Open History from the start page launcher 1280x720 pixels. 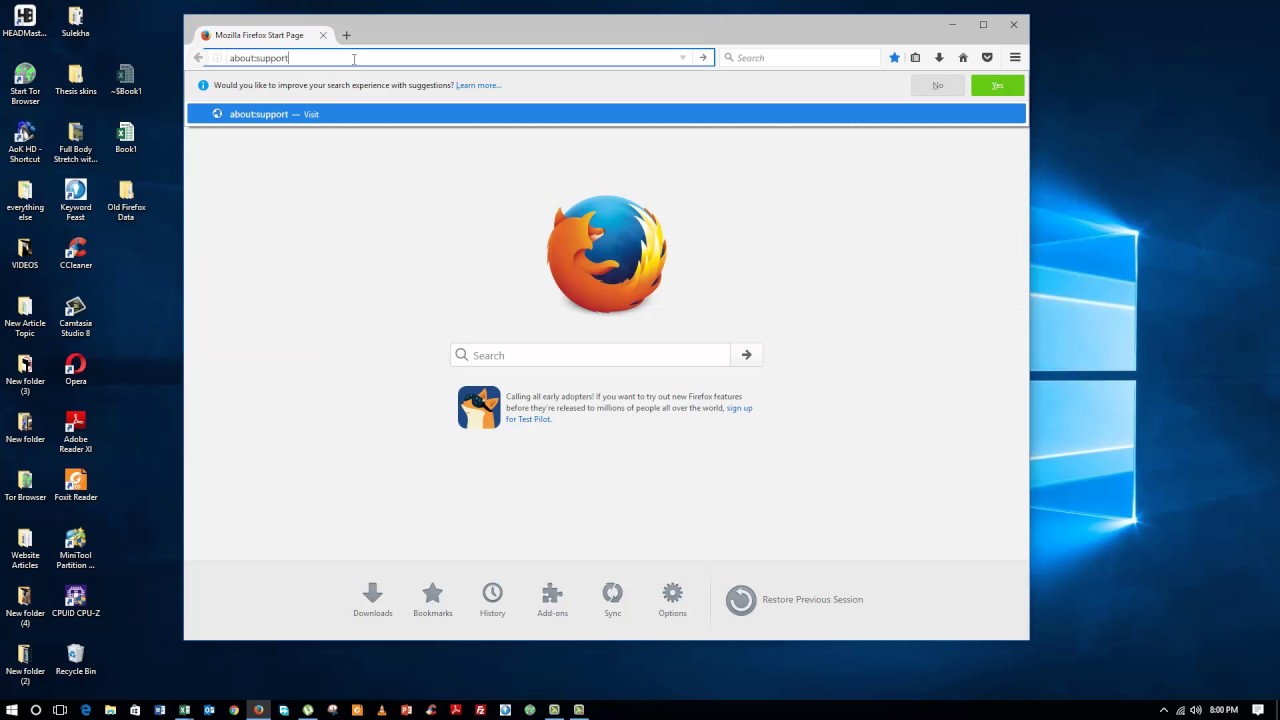492,600
